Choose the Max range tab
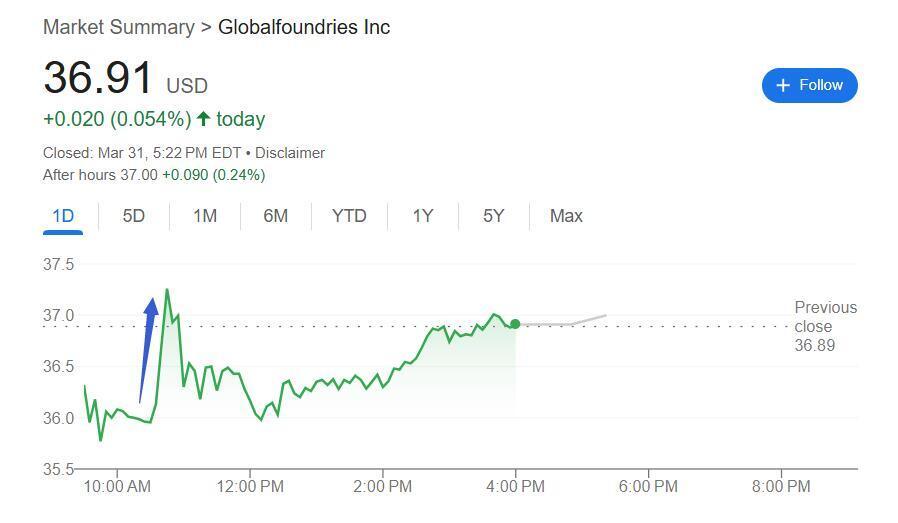898x523 pixels. coord(566,216)
